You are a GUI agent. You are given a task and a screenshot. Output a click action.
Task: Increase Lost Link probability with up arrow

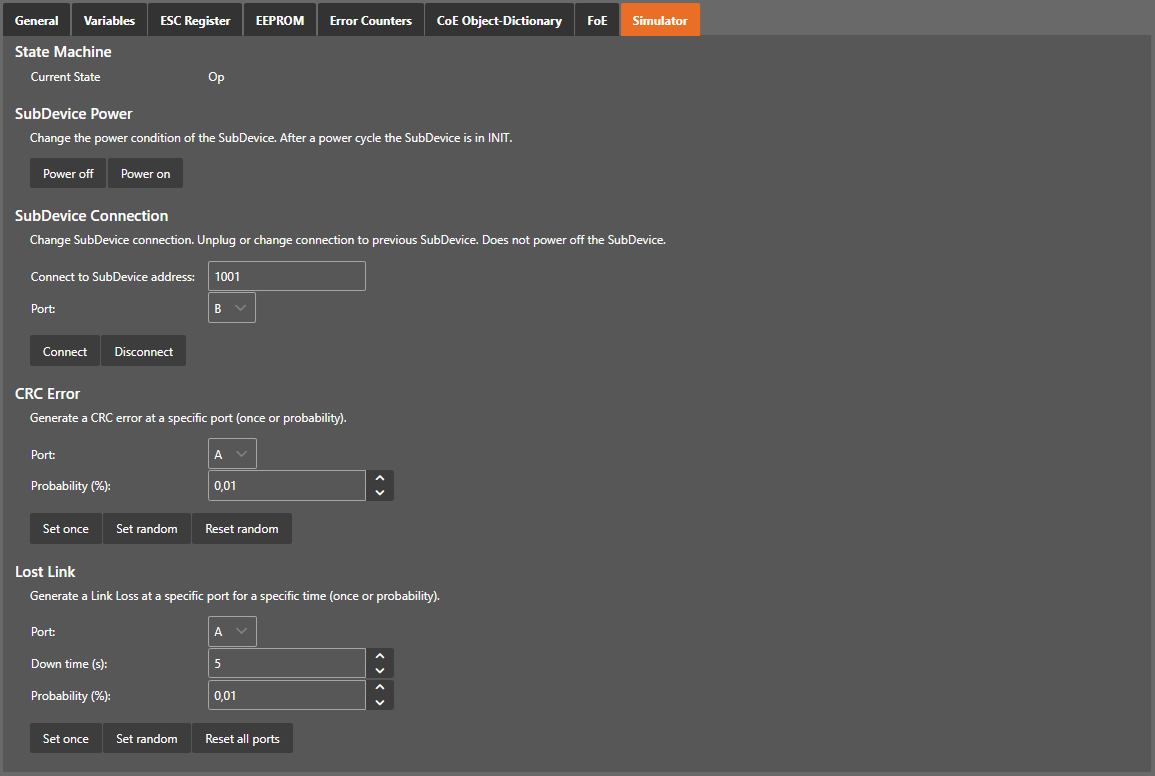[380, 688]
